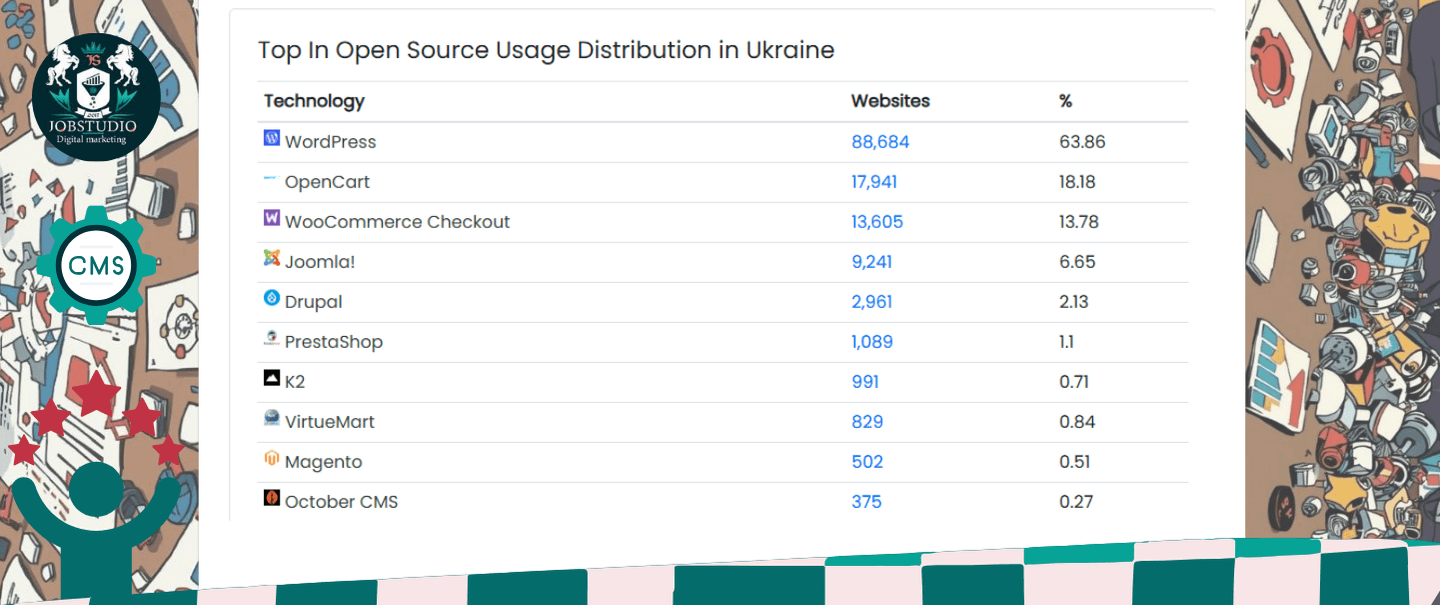The height and width of the screenshot is (605, 1440).
Task: Click the Drupal logo icon
Action: (x=271, y=298)
